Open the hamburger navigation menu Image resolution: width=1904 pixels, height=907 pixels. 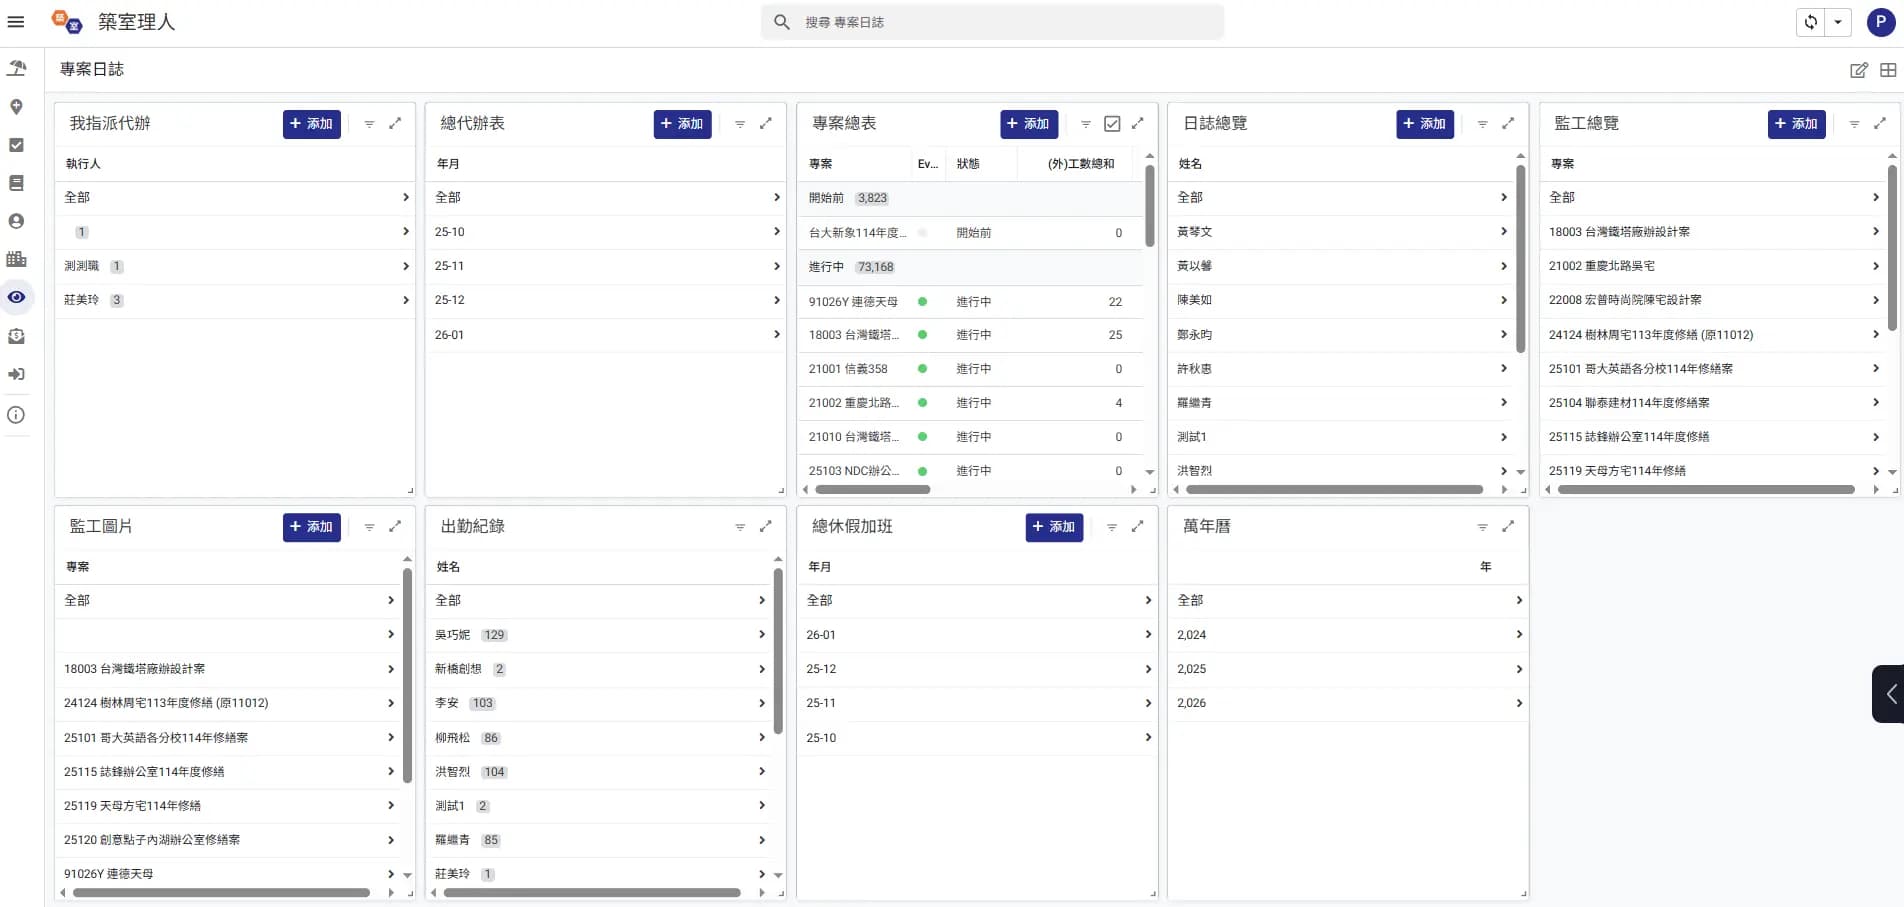pyautogui.click(x=16, y=22)
